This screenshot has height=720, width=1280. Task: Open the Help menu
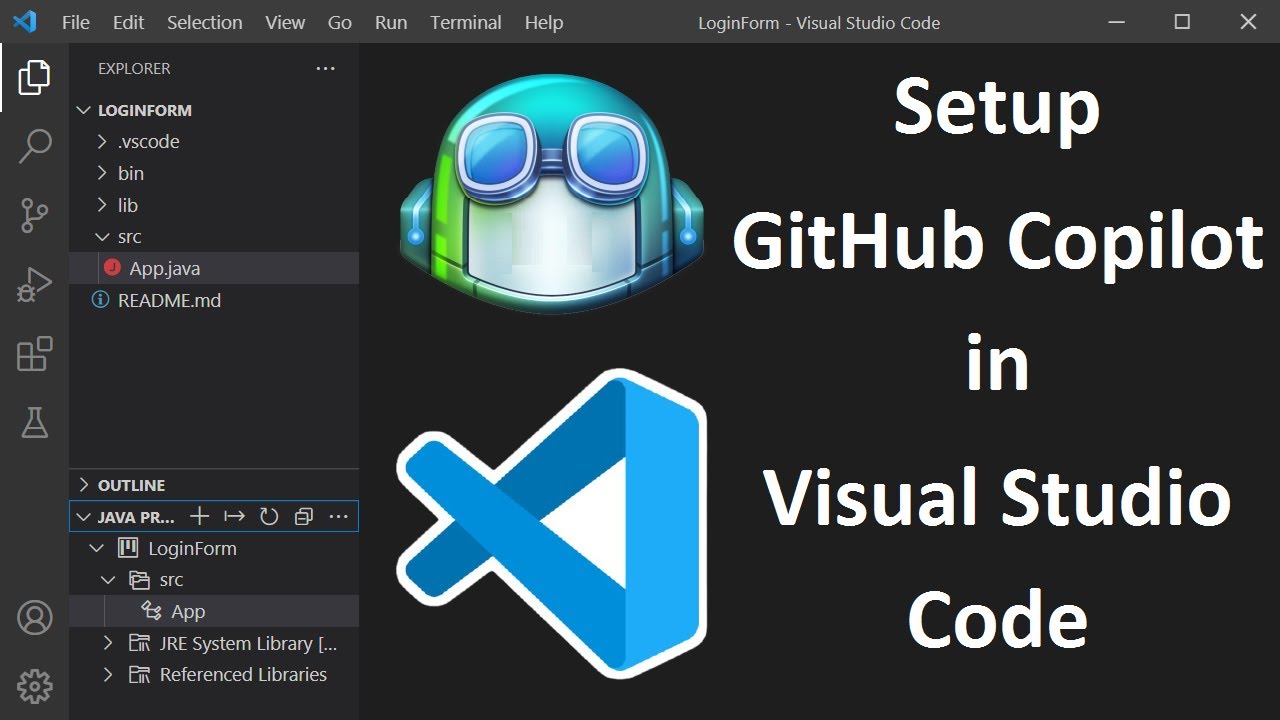[x=544, y=22]
